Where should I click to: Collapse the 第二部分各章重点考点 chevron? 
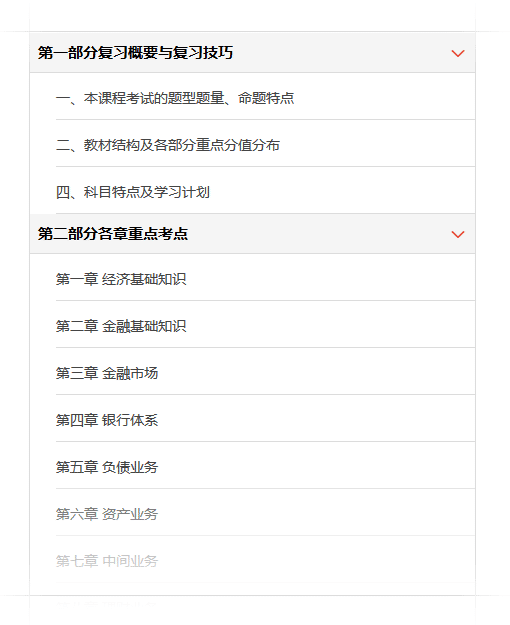point(457,234)
